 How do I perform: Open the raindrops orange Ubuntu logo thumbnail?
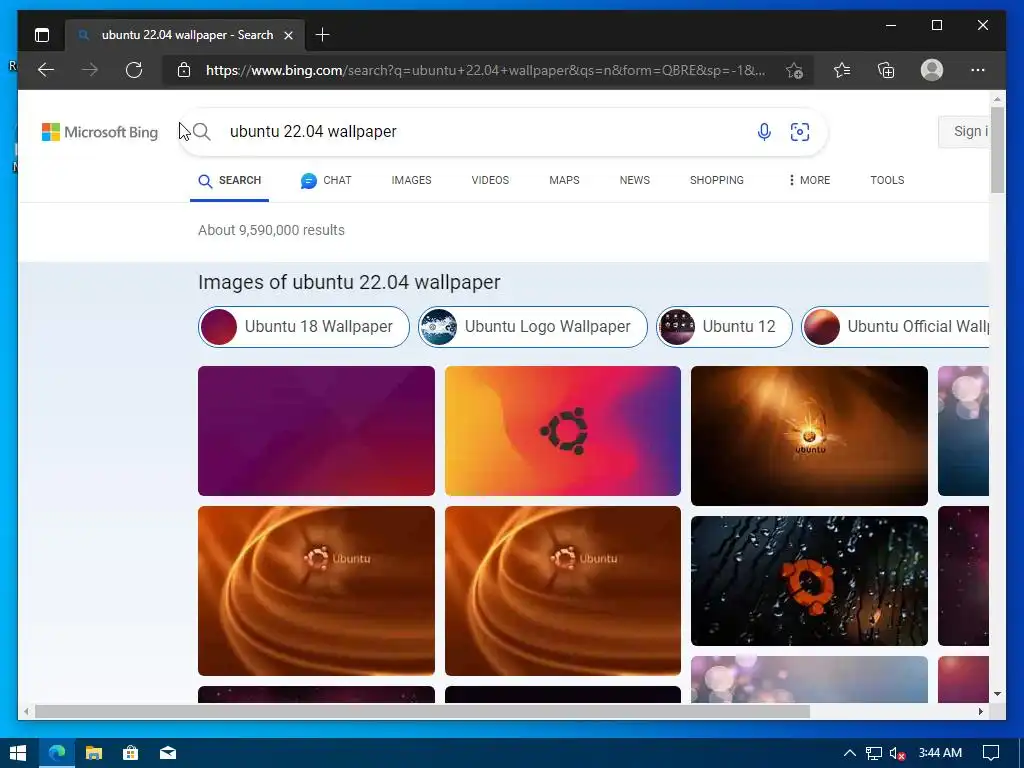[809, 581]
